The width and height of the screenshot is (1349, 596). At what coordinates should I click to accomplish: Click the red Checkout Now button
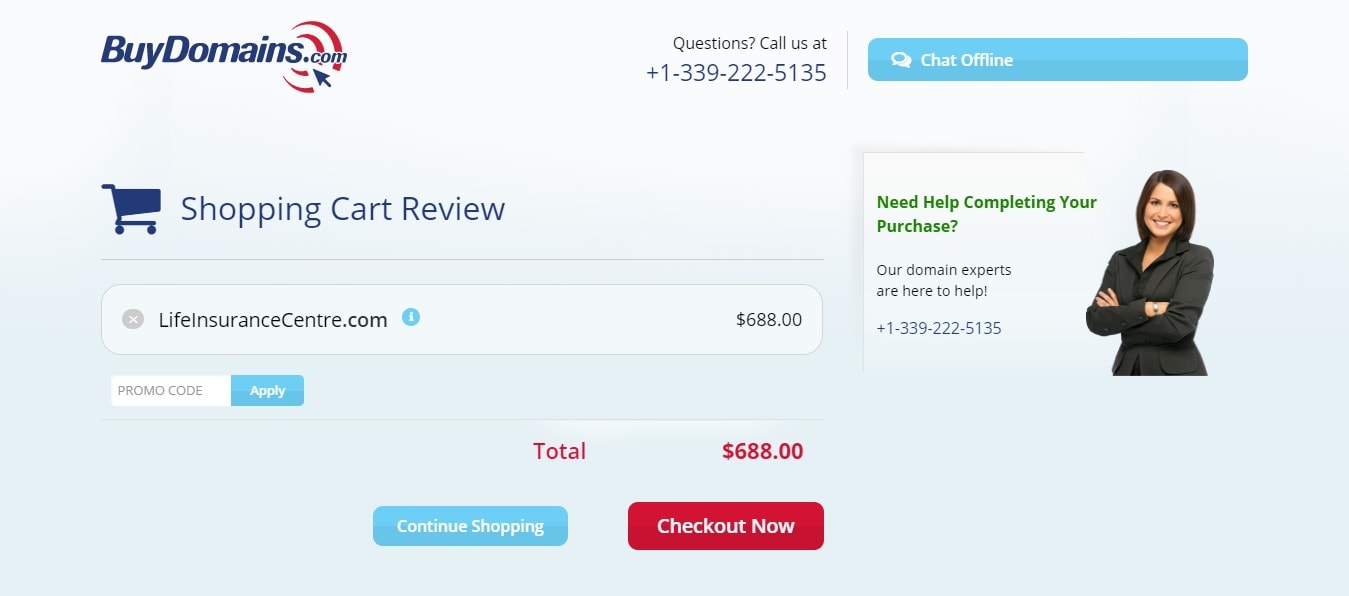coord(726,526)
